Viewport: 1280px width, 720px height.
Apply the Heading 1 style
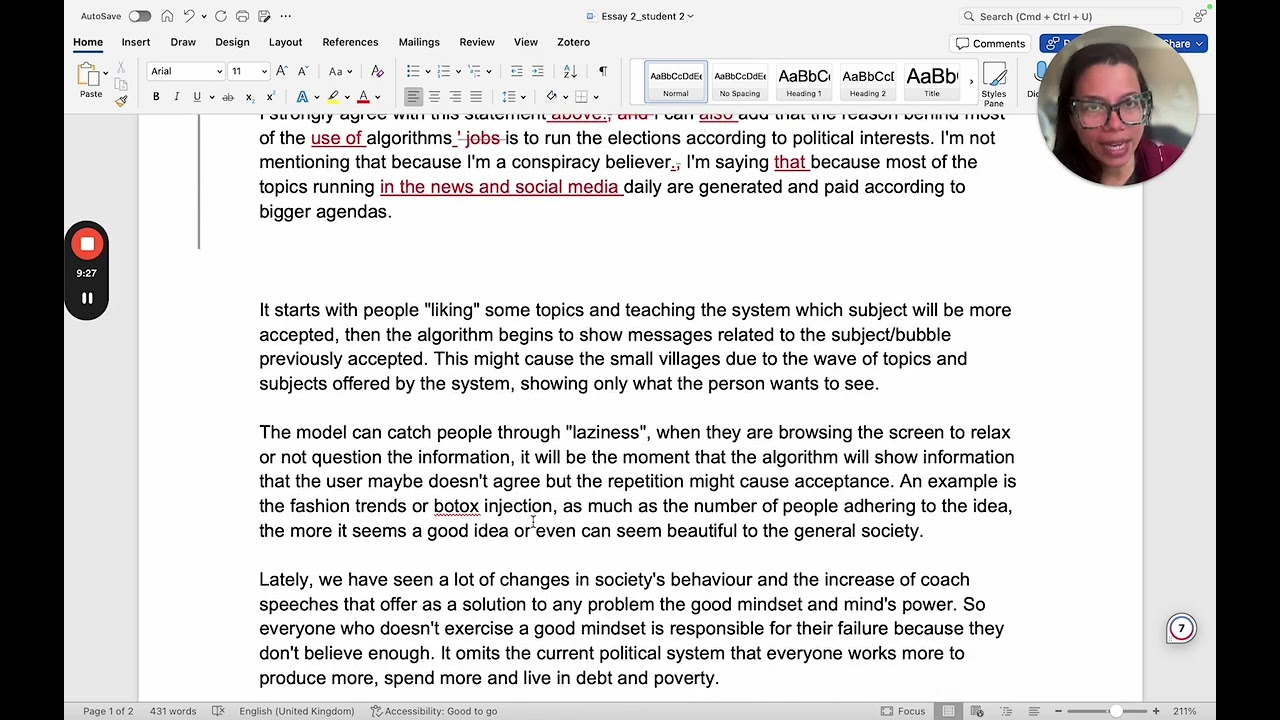pyautogui.click(x=803, y=82)
